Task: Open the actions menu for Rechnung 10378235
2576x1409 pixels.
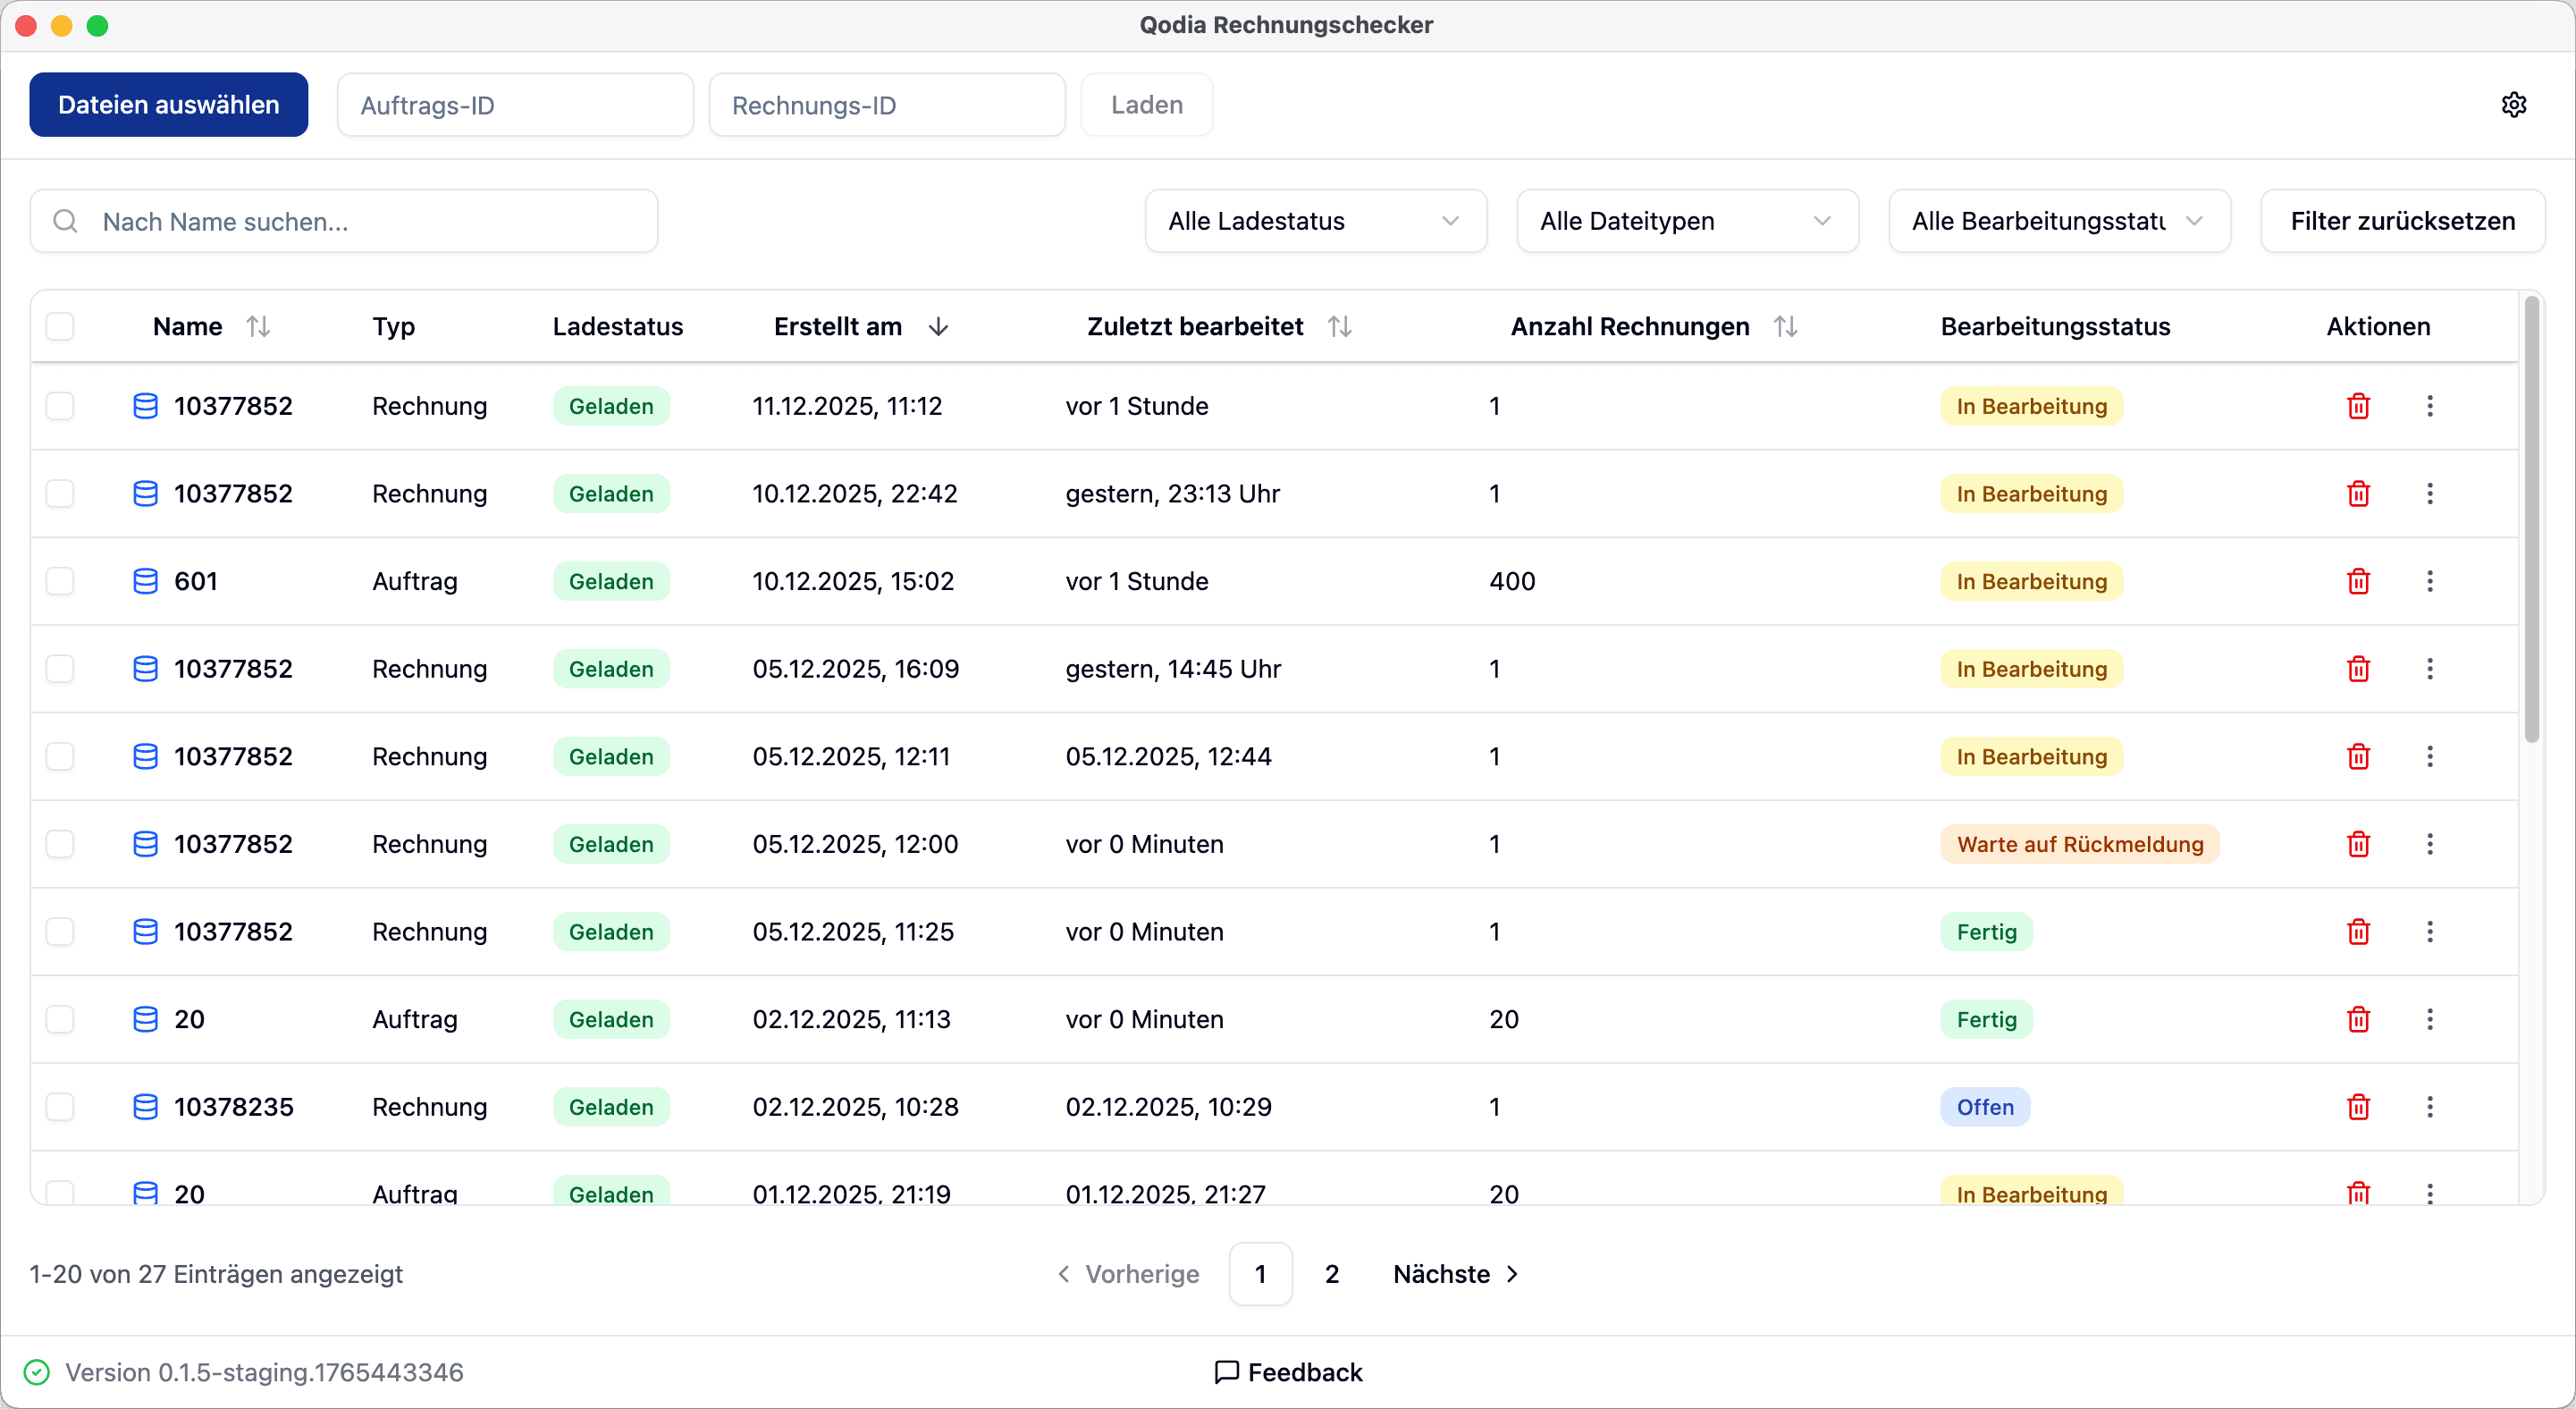Action: 2431,1106
